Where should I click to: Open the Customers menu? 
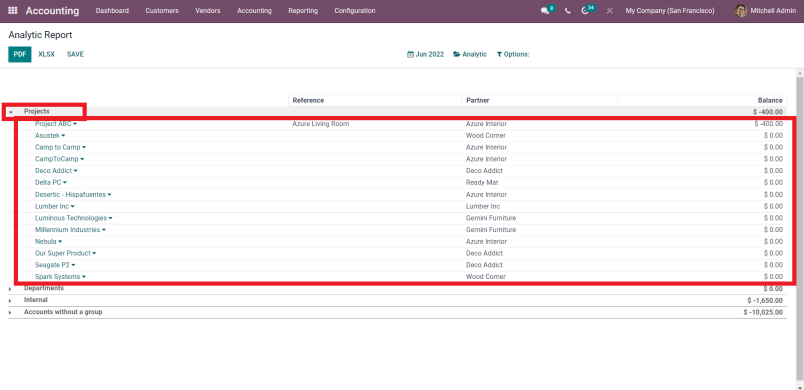pos(162,11)
